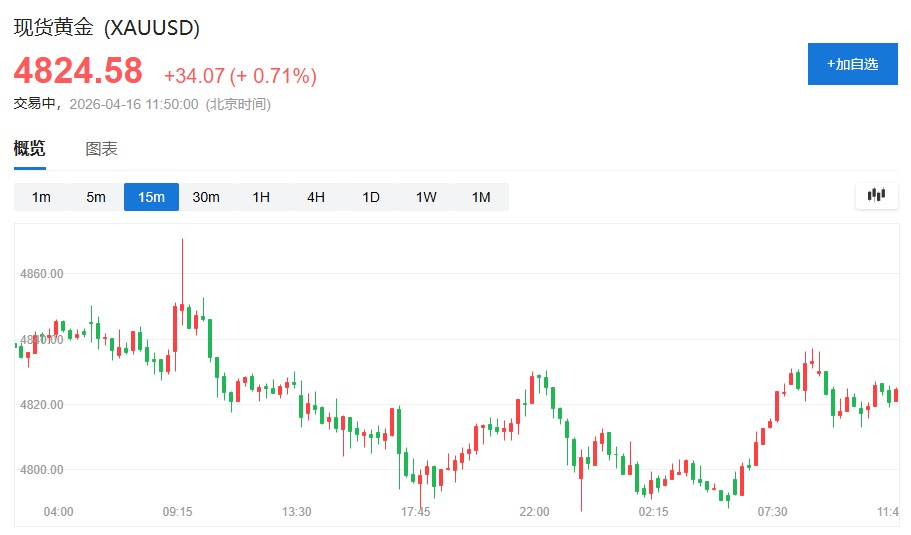Open the candlestick chart type icon
Screen dimensions: 911x535
pyautogui.click(x=877, y=196)
